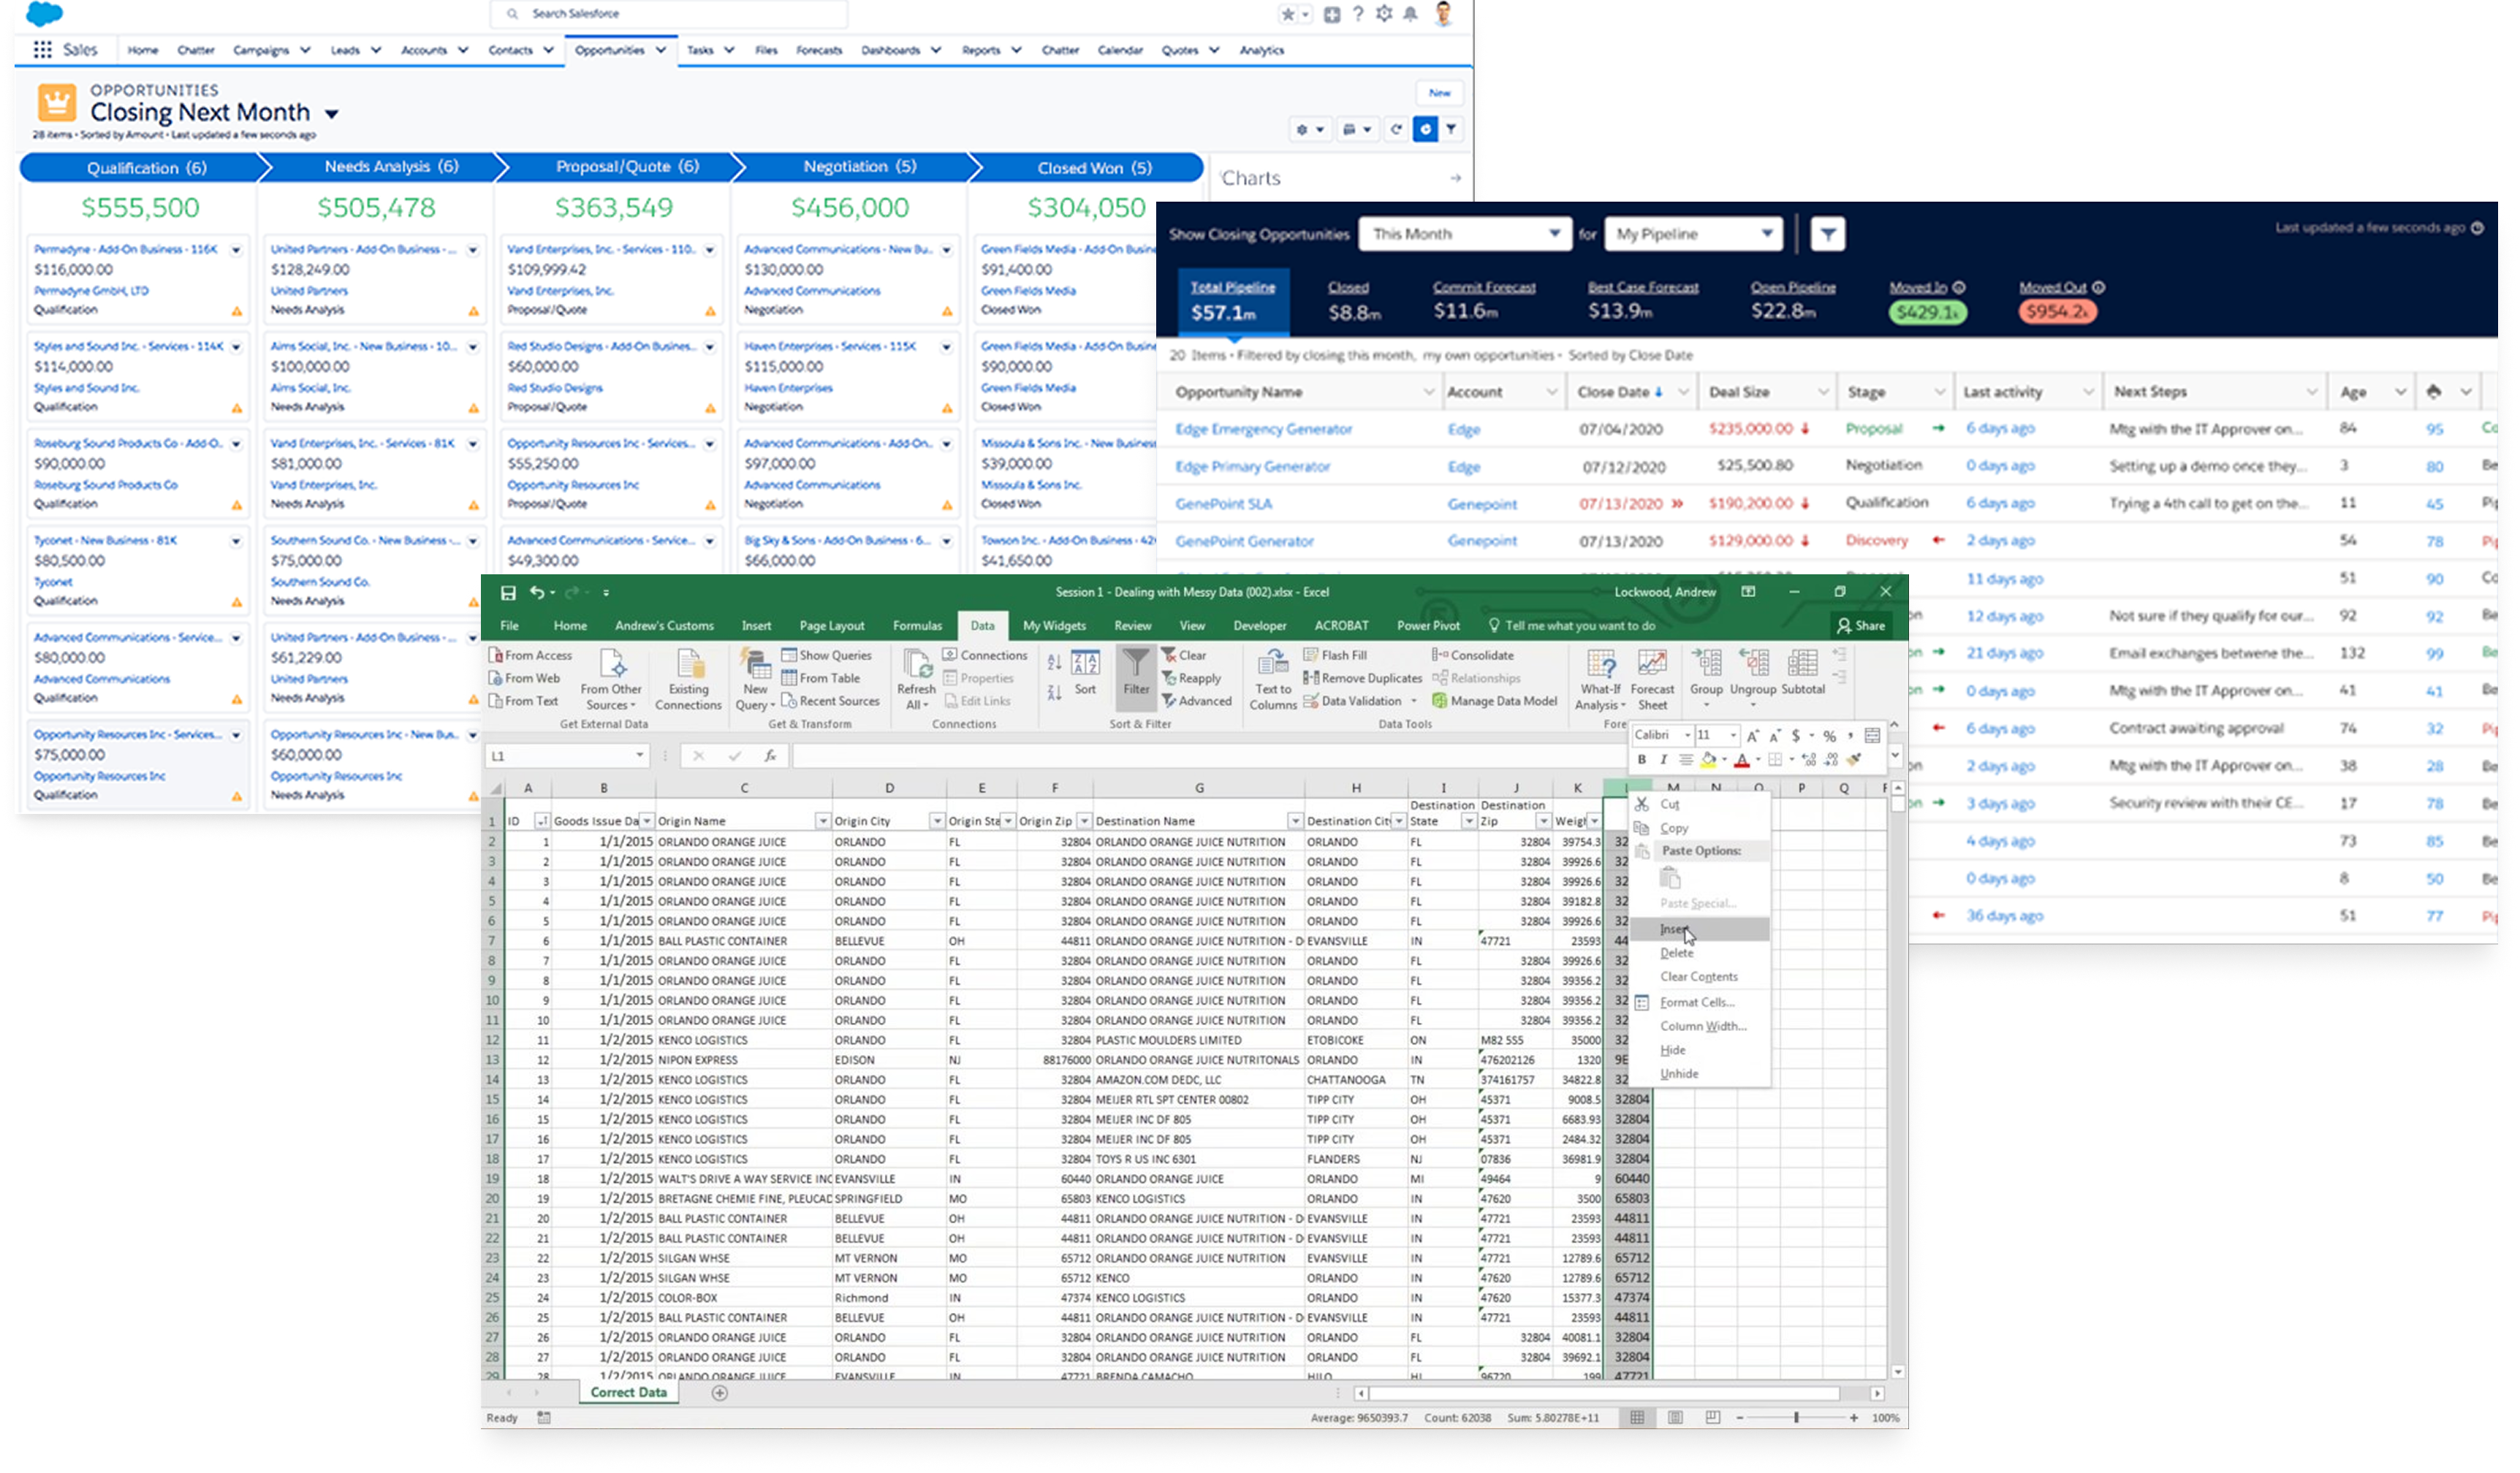Switch to Page Layout view in status bar
Screen dimensions: 2520x1473
click(x=1675, y=1418)
